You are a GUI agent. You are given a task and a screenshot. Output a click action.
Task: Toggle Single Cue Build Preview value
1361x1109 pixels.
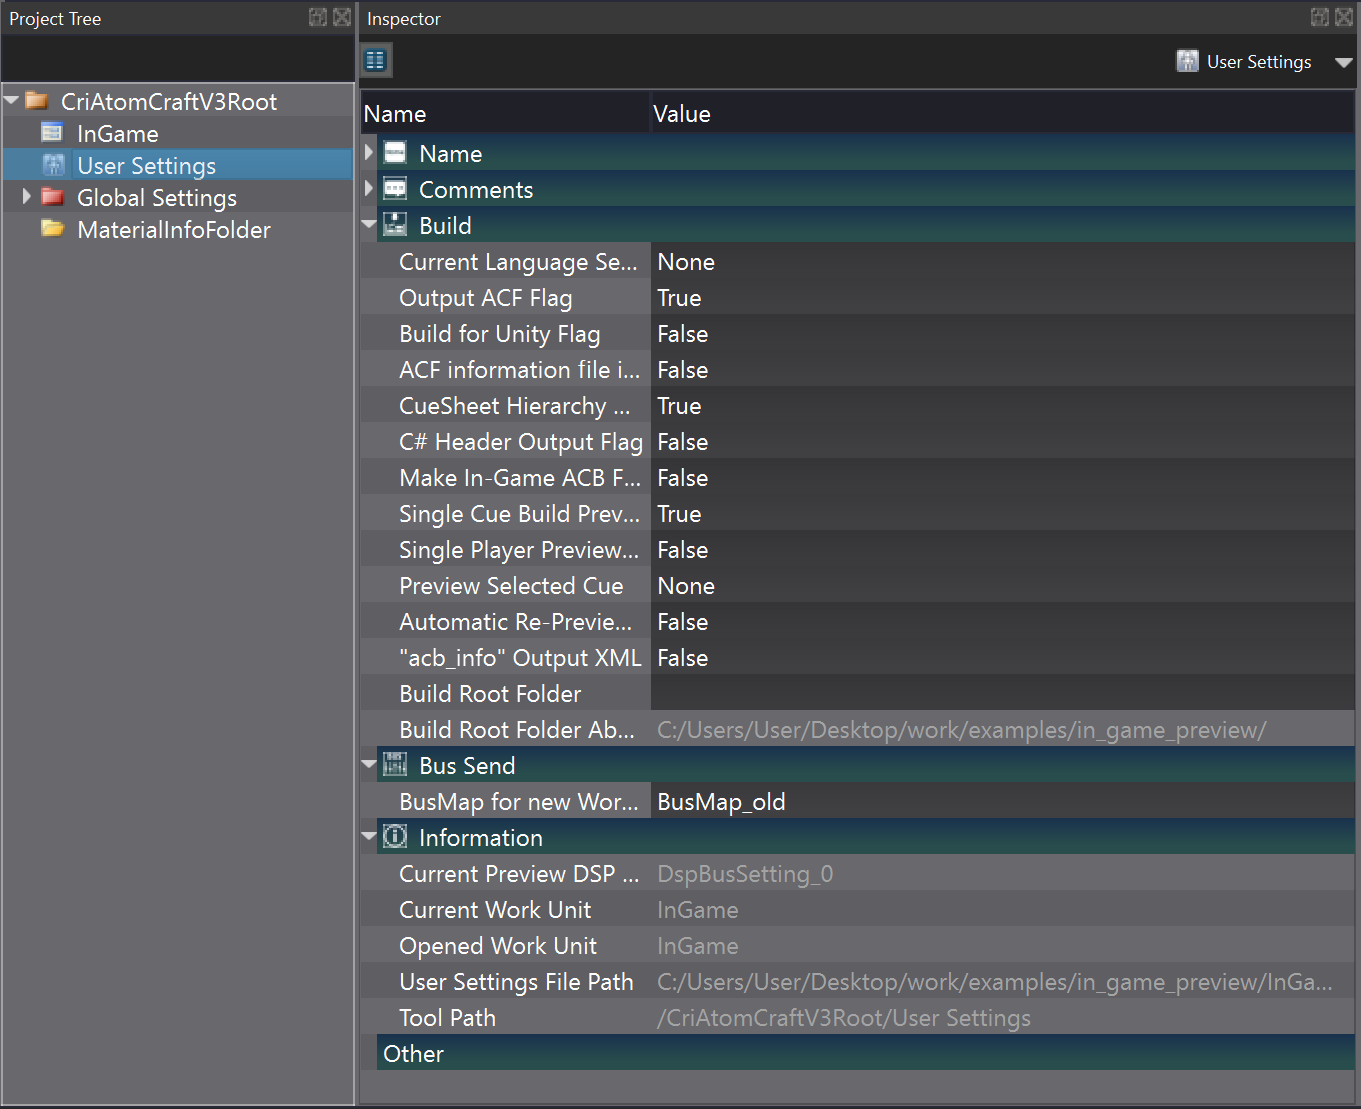pos(1003,513)
